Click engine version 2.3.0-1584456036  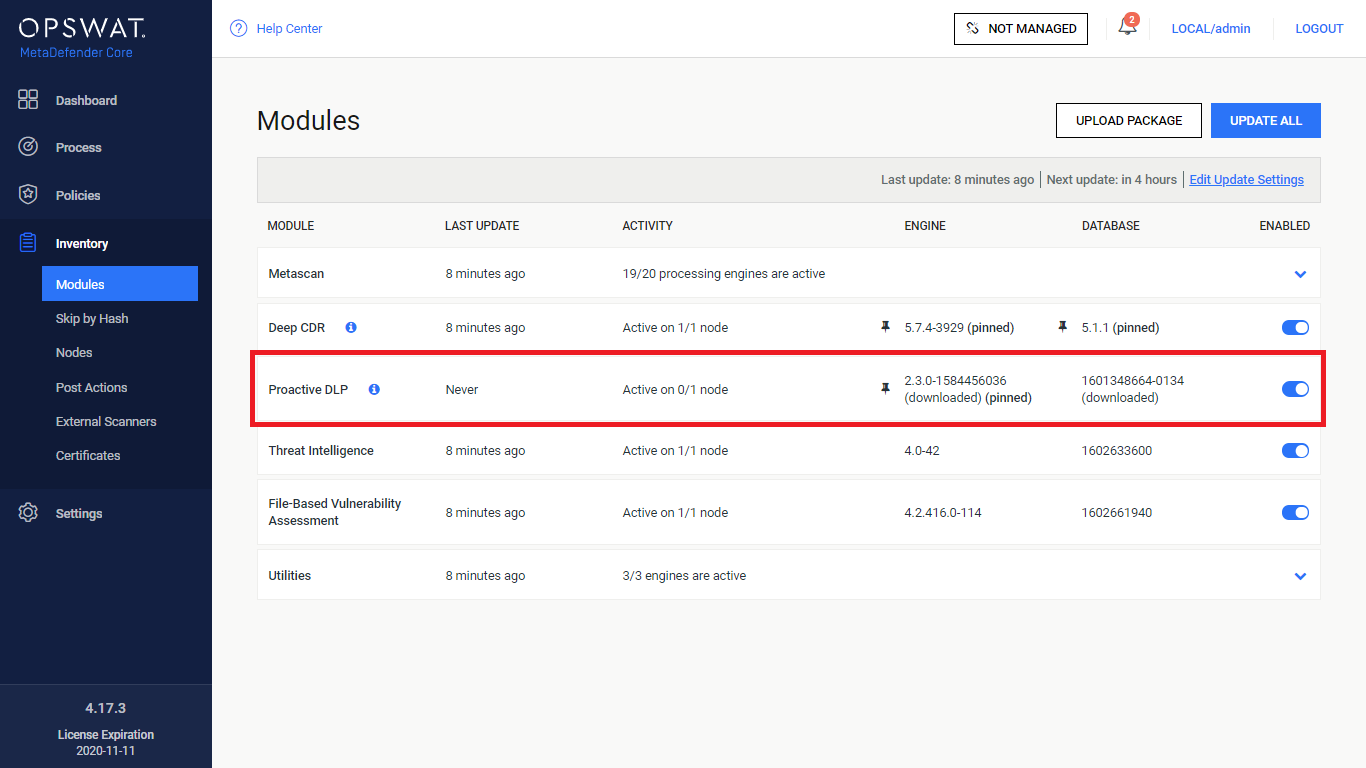pyautogui.click(x=955, y=381)
